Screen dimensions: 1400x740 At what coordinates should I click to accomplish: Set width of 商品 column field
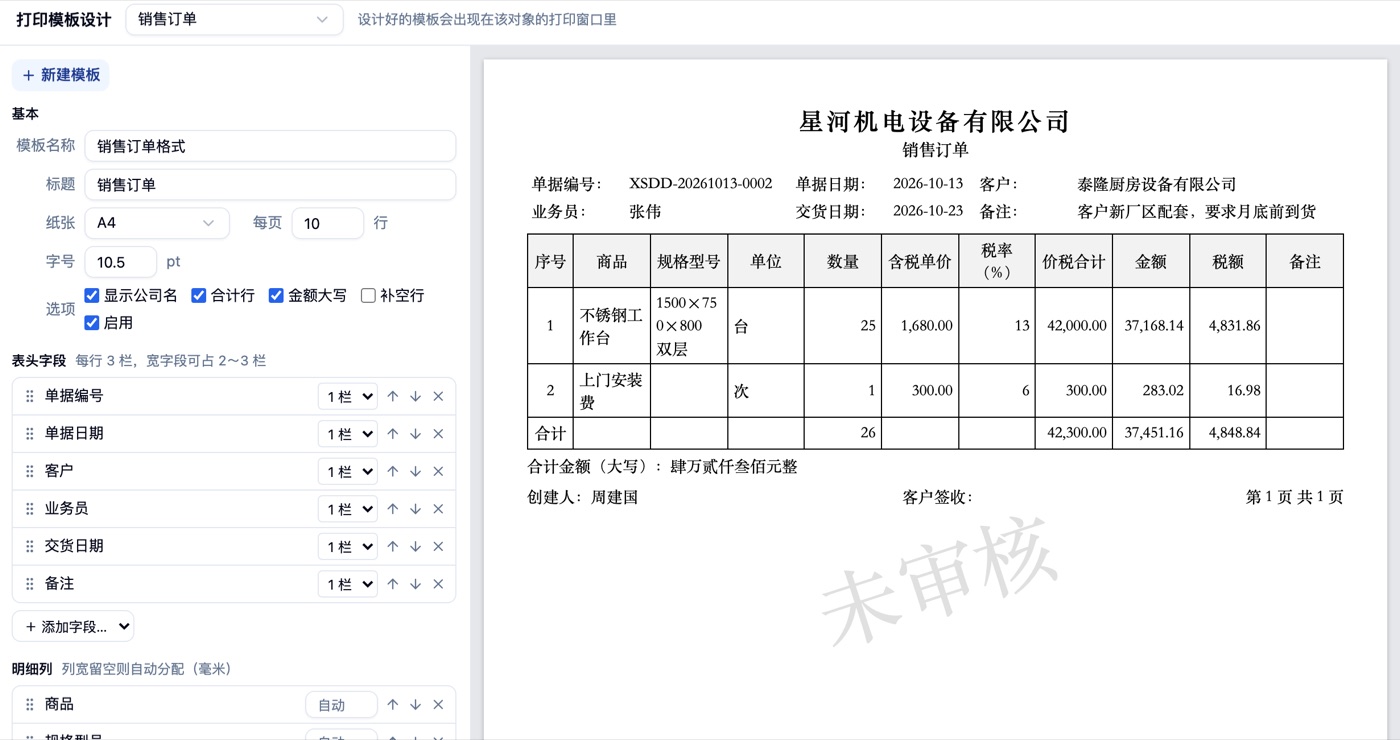coord(341,705)
